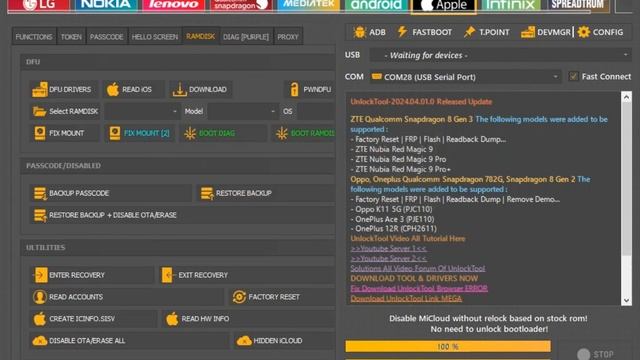Click Backup Passcode icon
The height and width of the screenshot is (360, 640).
(40, 193)
